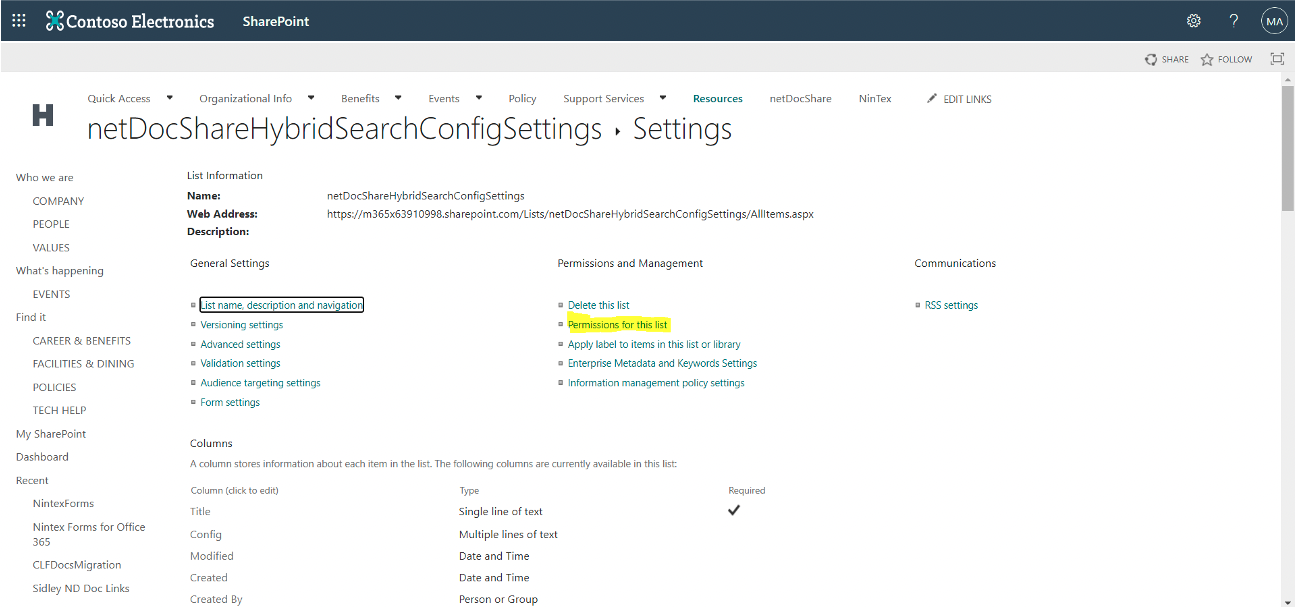Open the MA account avatar
This screenshot has width=1296, height=607.
[1274, 20]
